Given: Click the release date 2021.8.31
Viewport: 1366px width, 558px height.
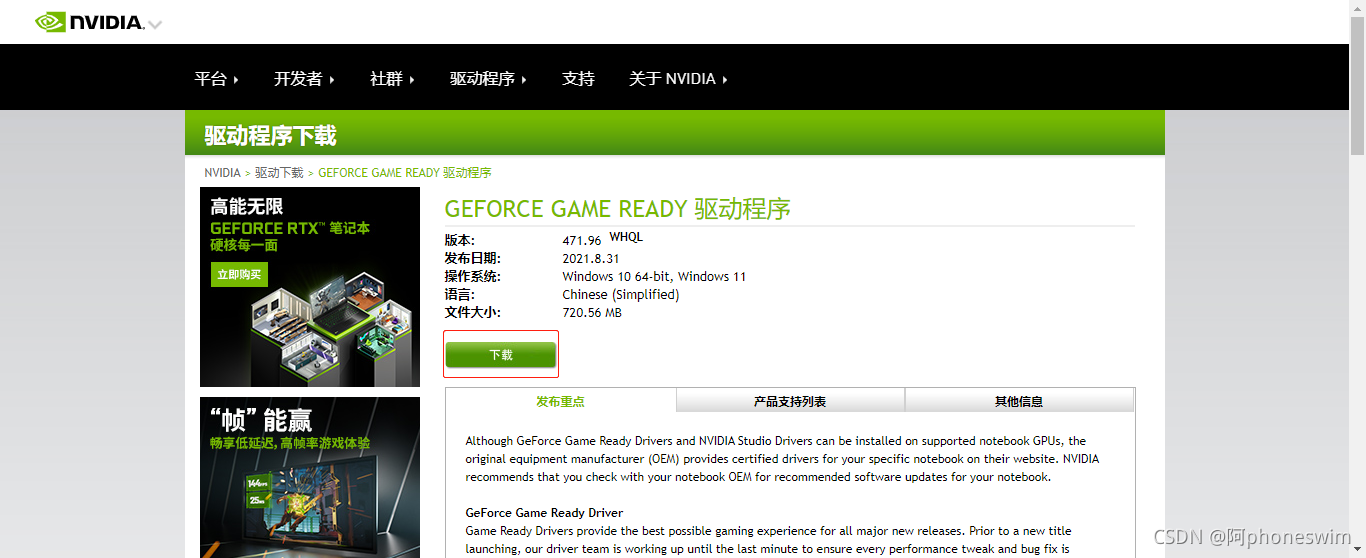Looking at the screenshot, I should point(591,258).
